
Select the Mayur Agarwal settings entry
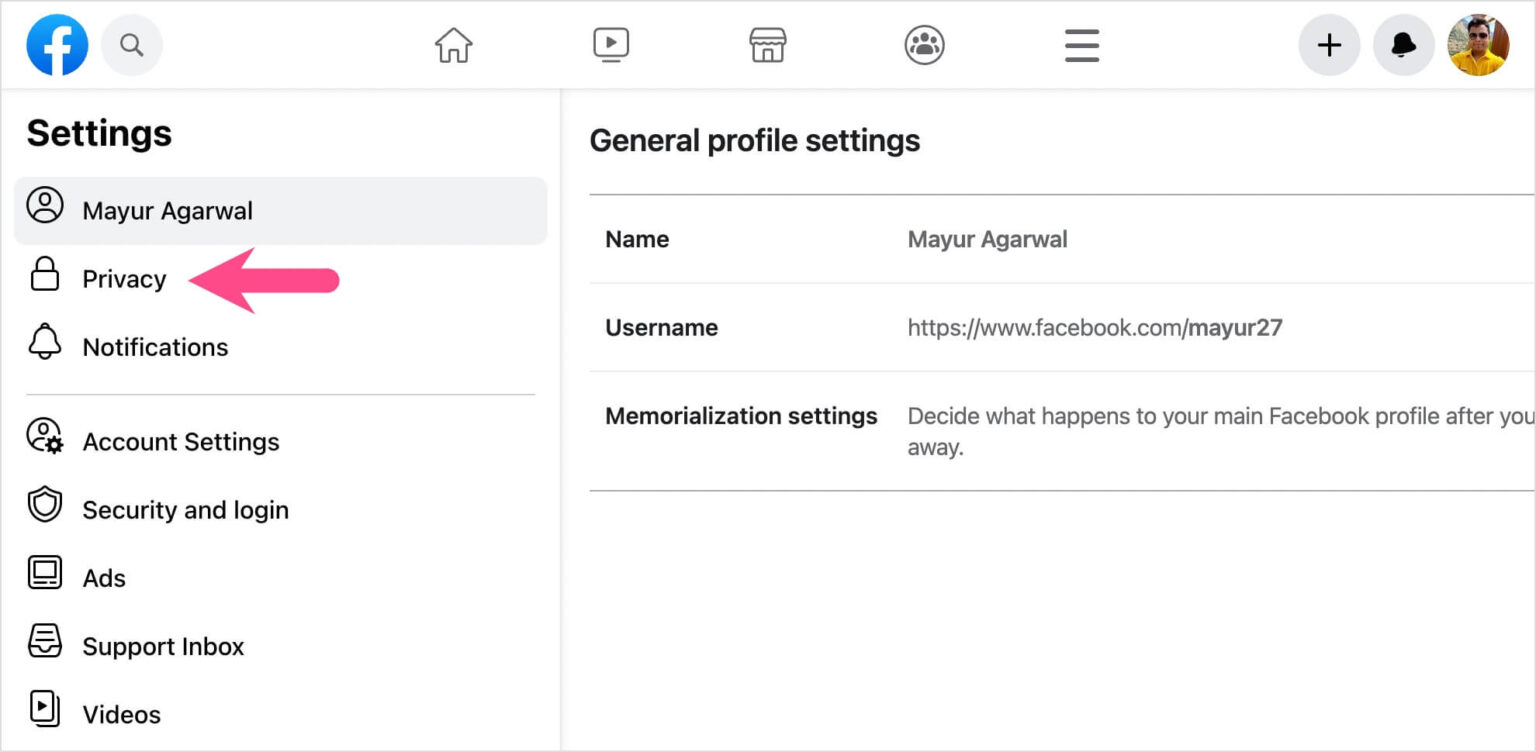point(167,210)
